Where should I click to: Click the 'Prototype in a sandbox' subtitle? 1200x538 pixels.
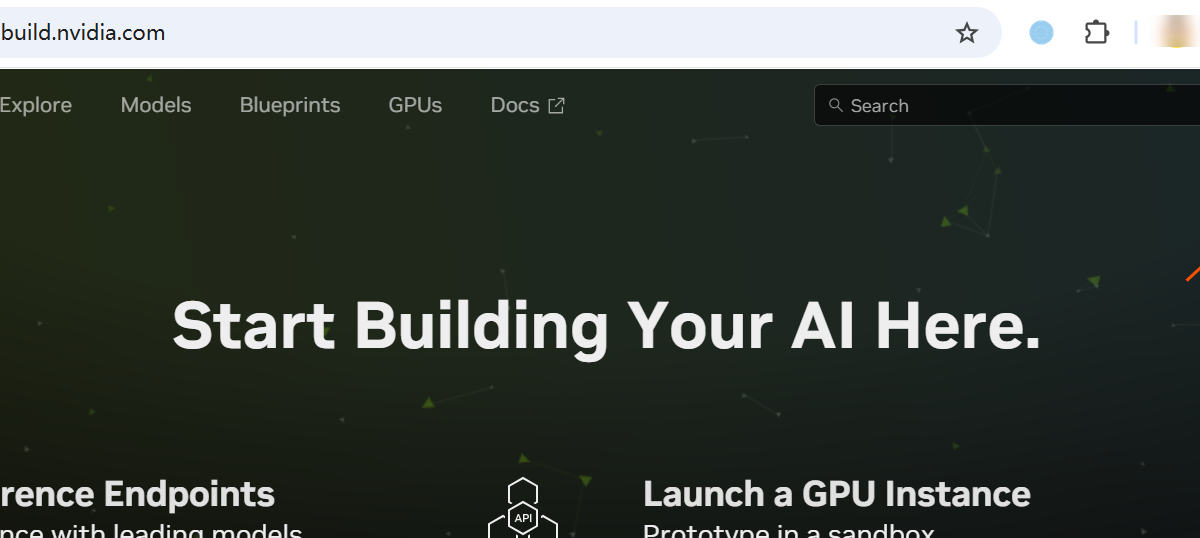coord(788,530)
